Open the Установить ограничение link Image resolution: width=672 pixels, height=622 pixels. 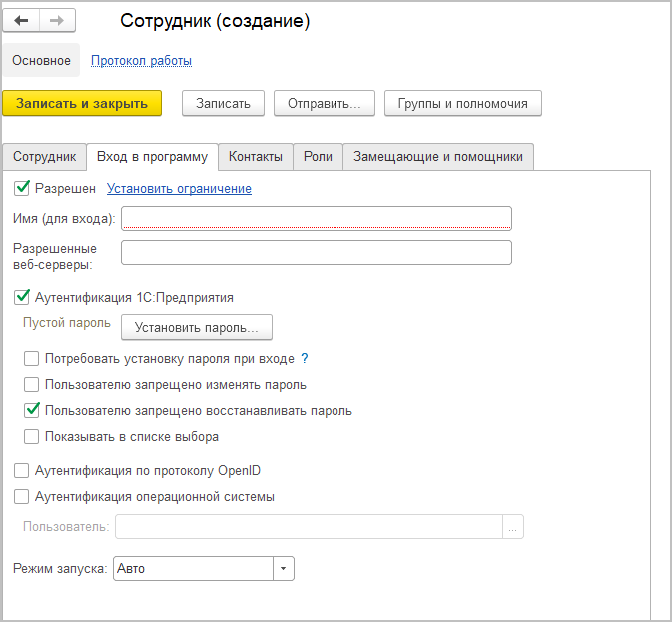coord(179,188)
